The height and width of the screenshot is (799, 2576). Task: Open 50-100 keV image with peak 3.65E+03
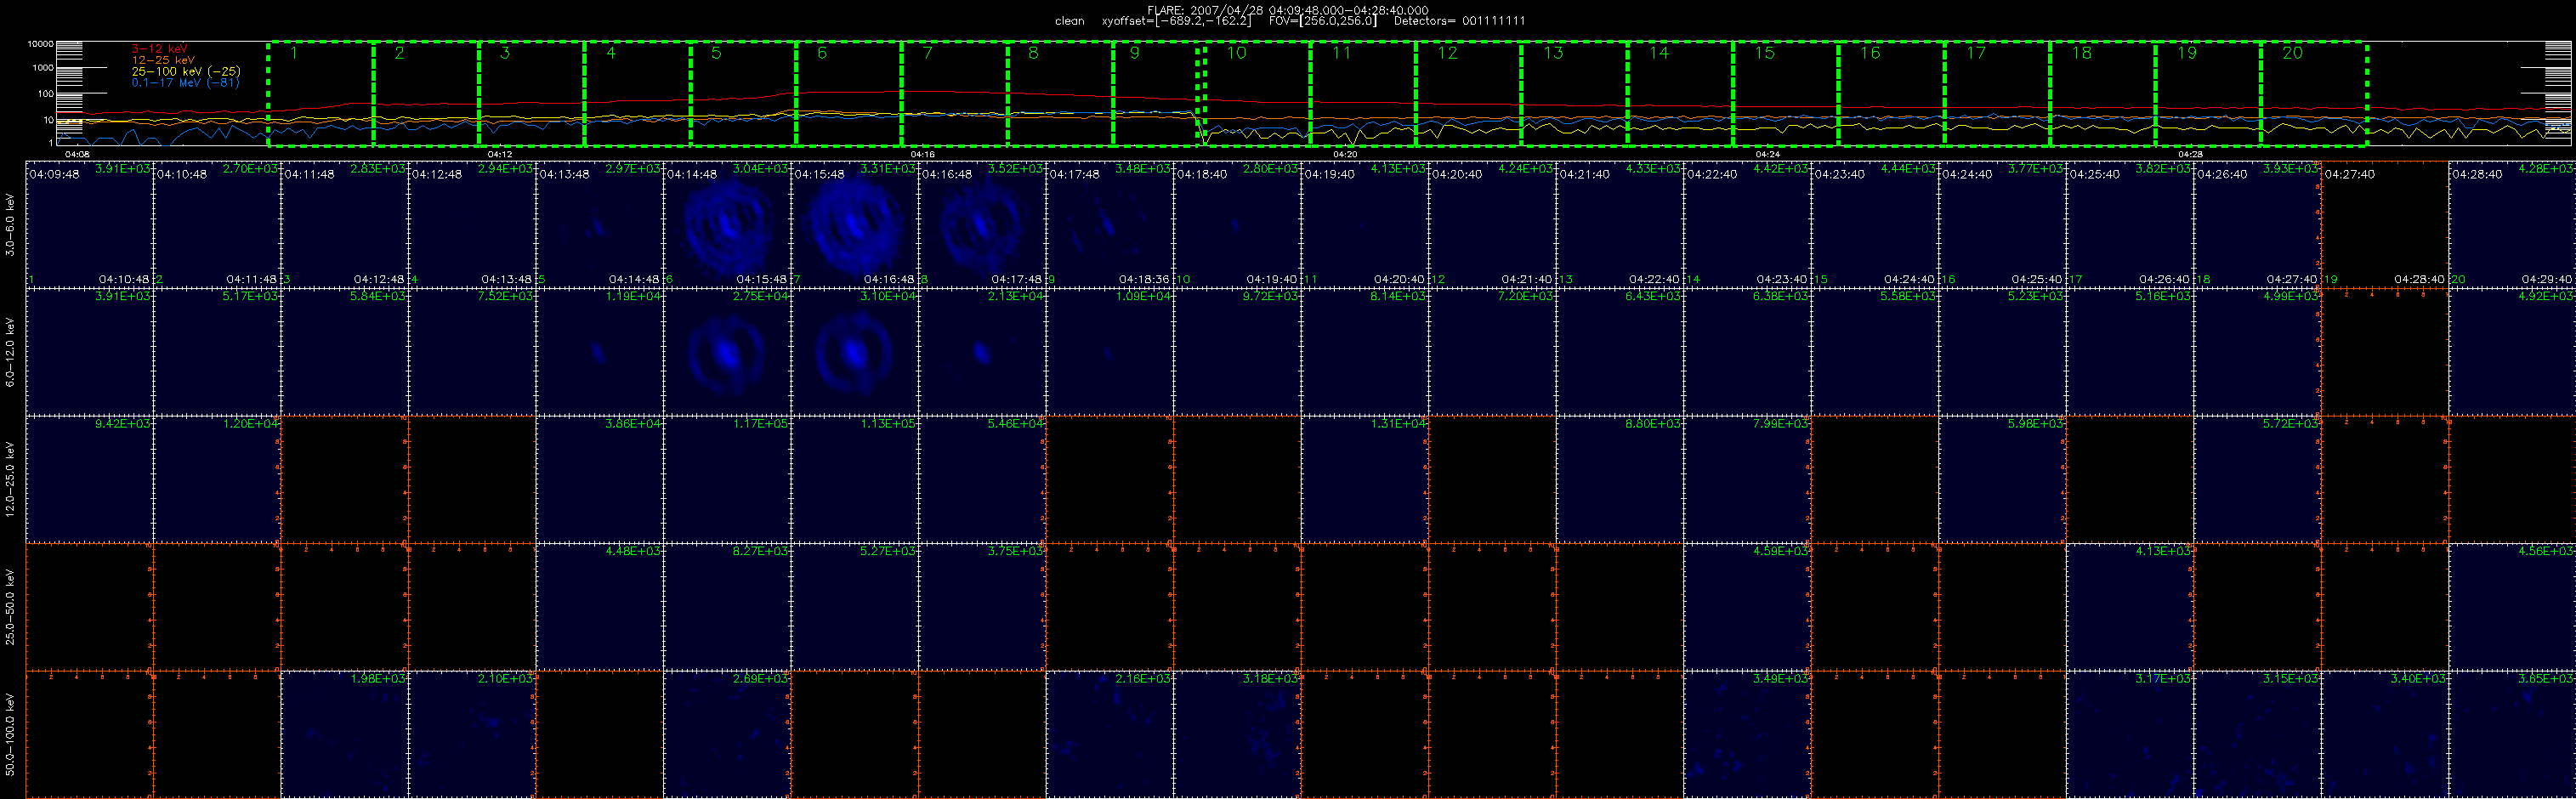(2512, 735)
